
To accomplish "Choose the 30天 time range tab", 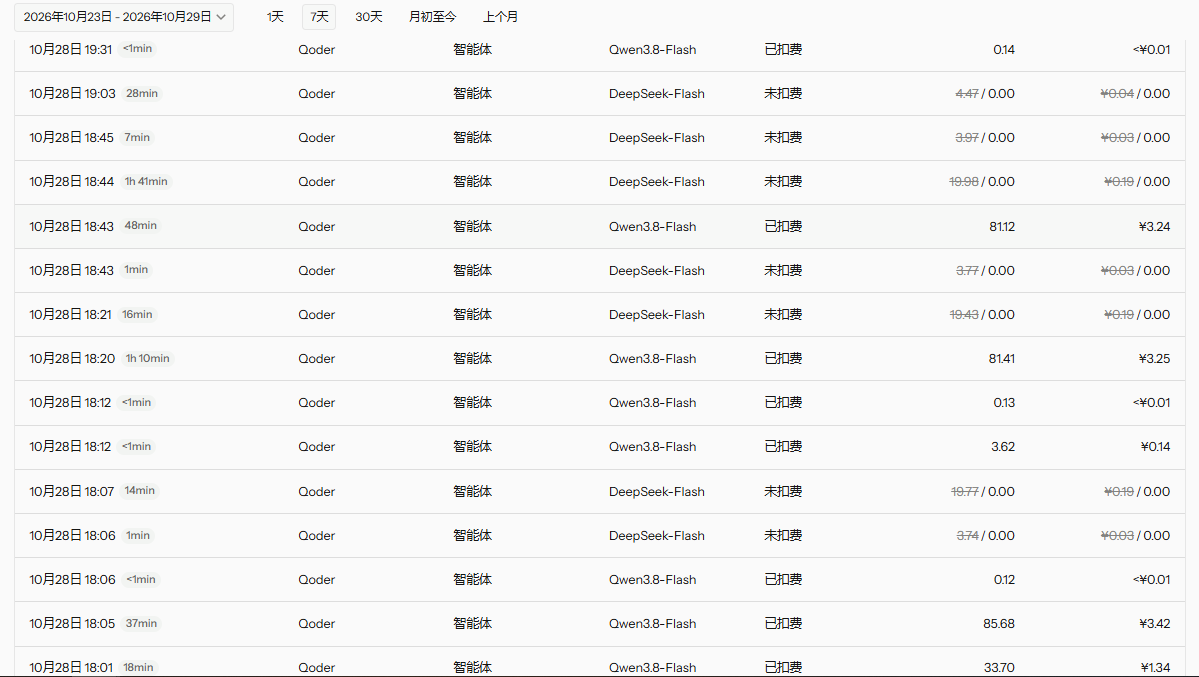I will pos(369,17).
